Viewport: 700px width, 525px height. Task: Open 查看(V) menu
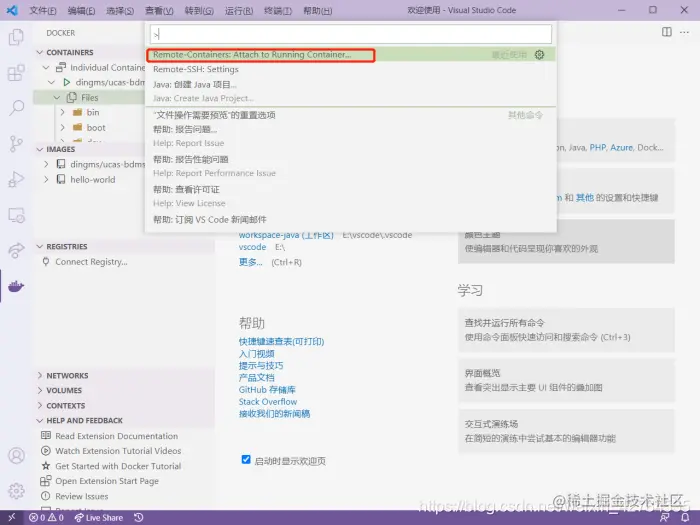pyautogui.click(x=159, y=10)
